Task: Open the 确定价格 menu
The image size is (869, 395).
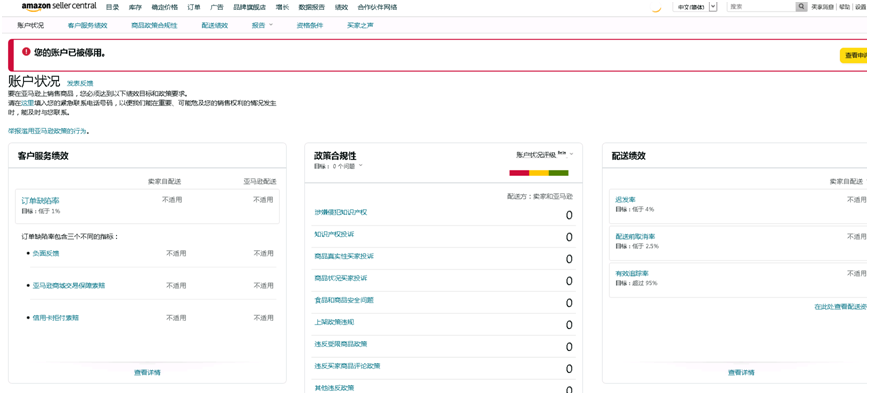Action: click(x=165, y=7)
